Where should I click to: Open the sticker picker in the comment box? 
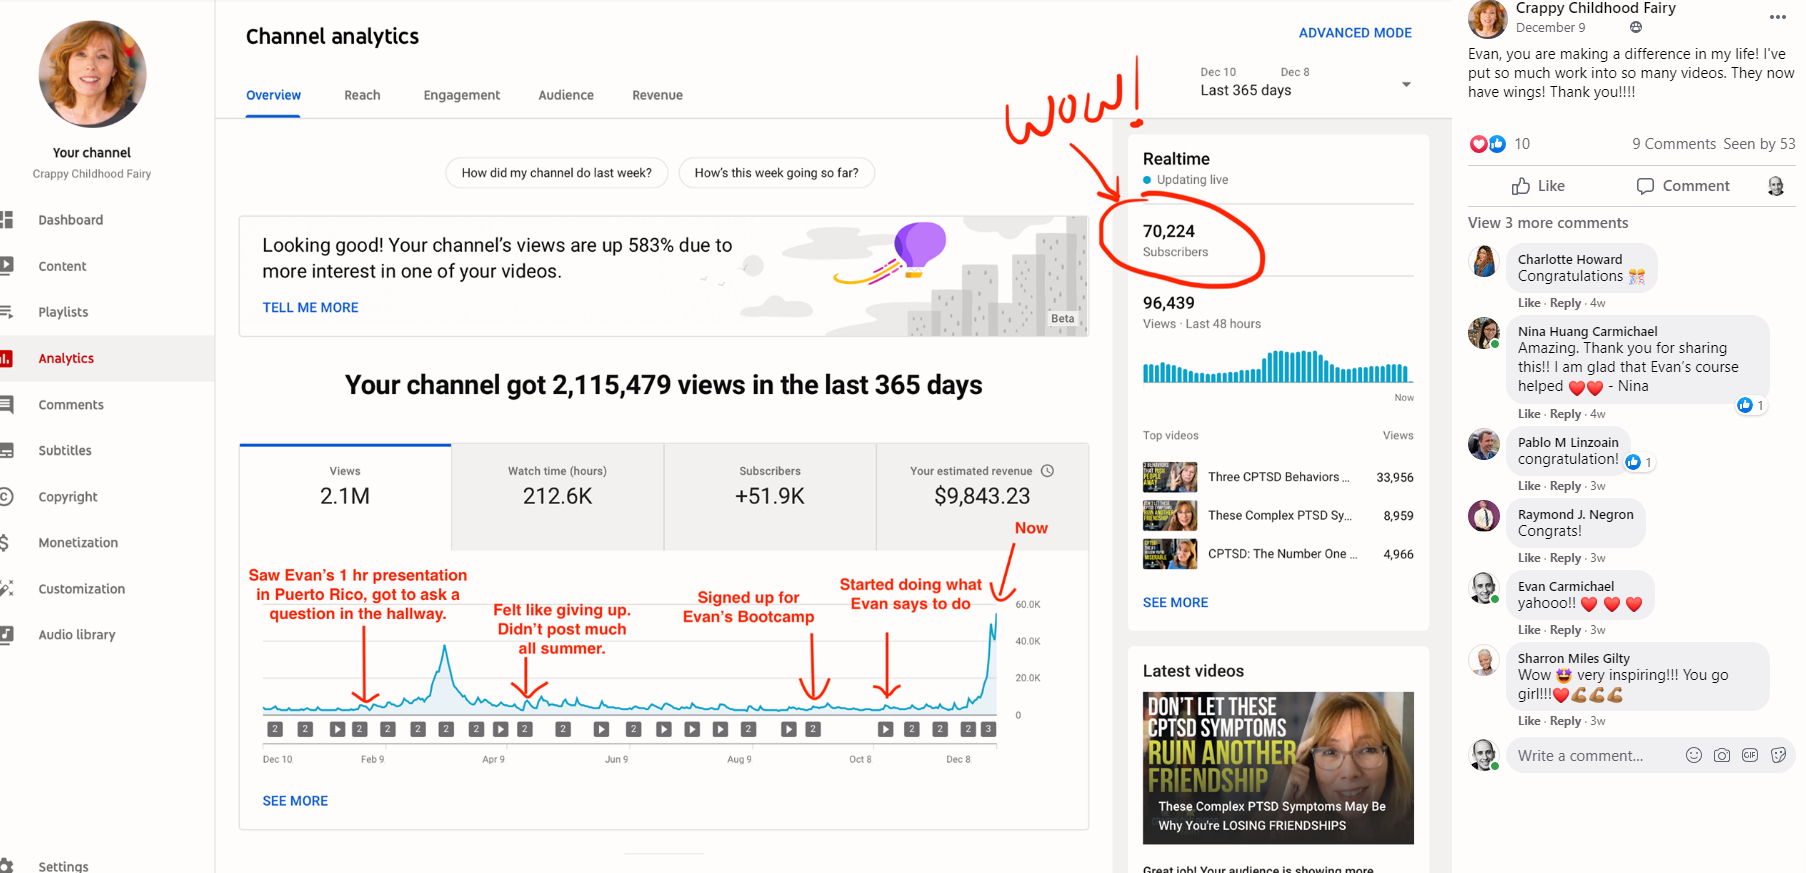pyautogui.click(x=1778, y=756)
